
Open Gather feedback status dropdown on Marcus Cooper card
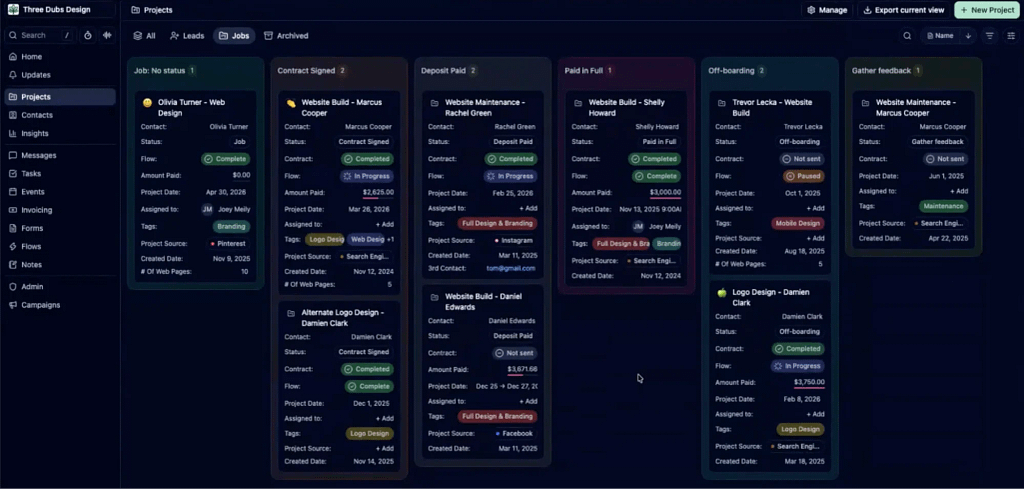tap(938, 142)
